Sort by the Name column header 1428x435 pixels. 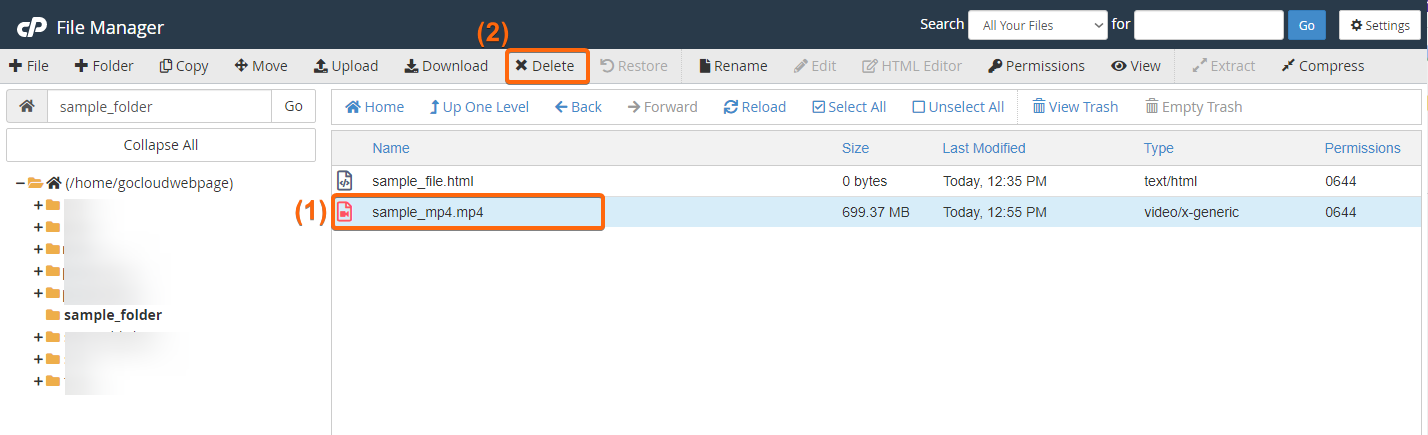point(391,148)
